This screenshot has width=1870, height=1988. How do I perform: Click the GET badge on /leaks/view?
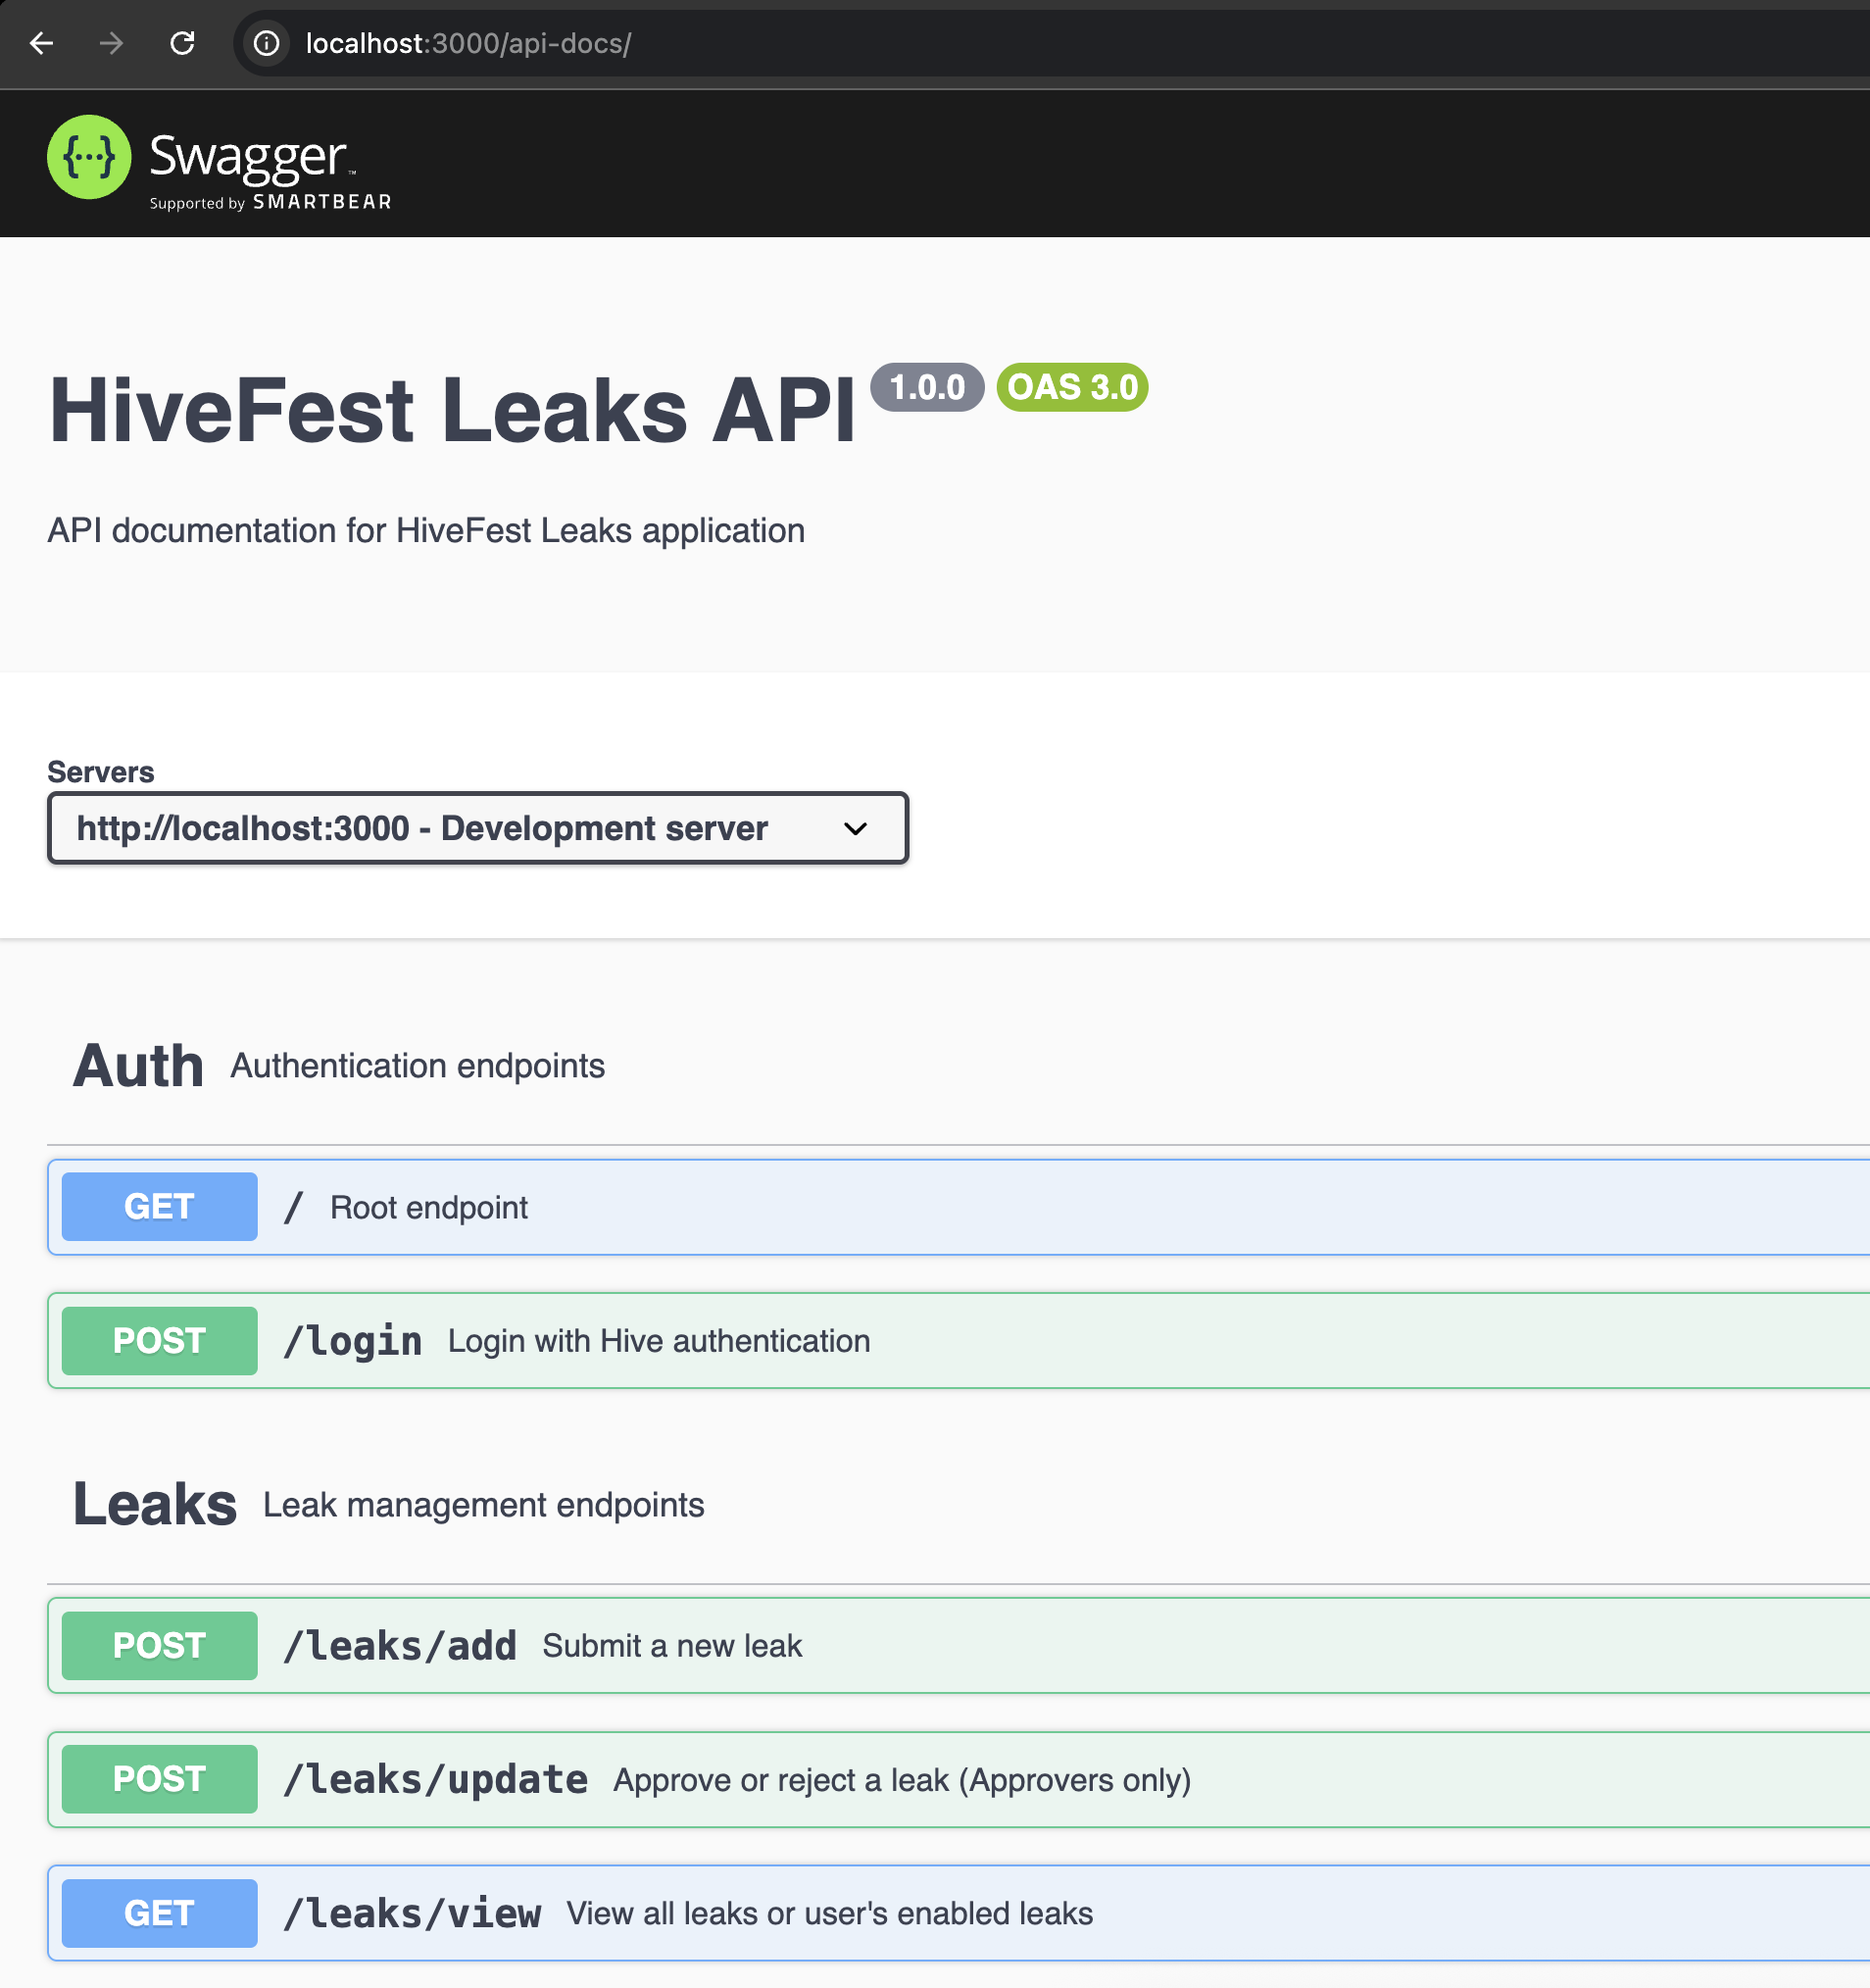pyautogui.click(x=158, y=1911)
